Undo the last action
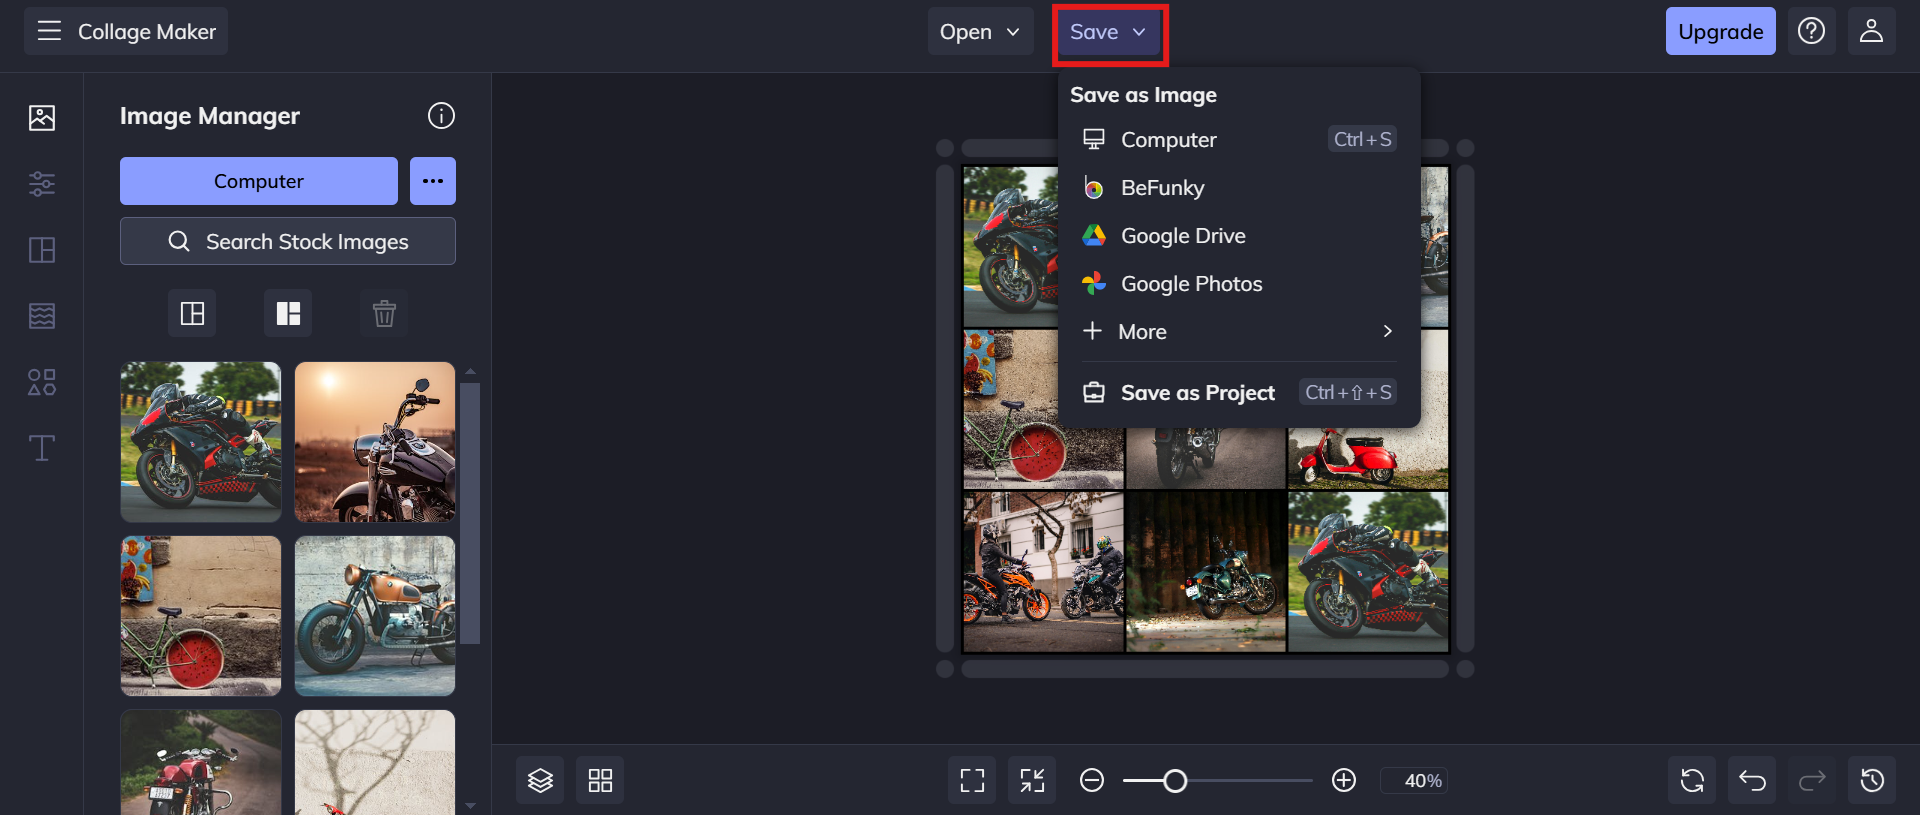The width and height of the screenshot is (1920, 815). tap(1752, 780)
